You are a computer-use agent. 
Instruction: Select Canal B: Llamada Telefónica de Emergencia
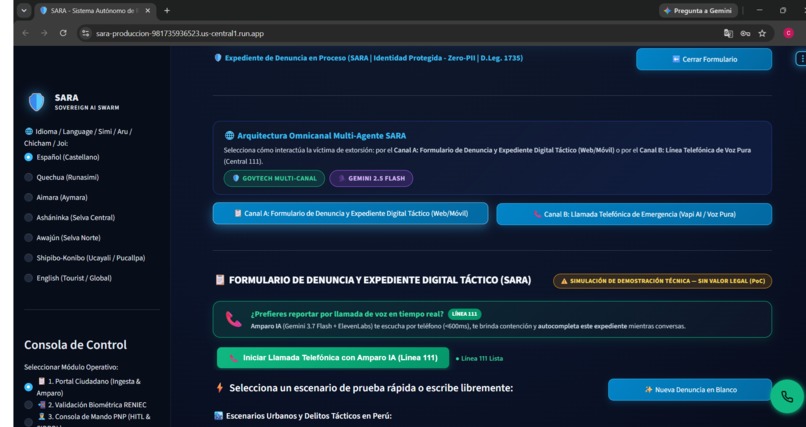point(634,214)
